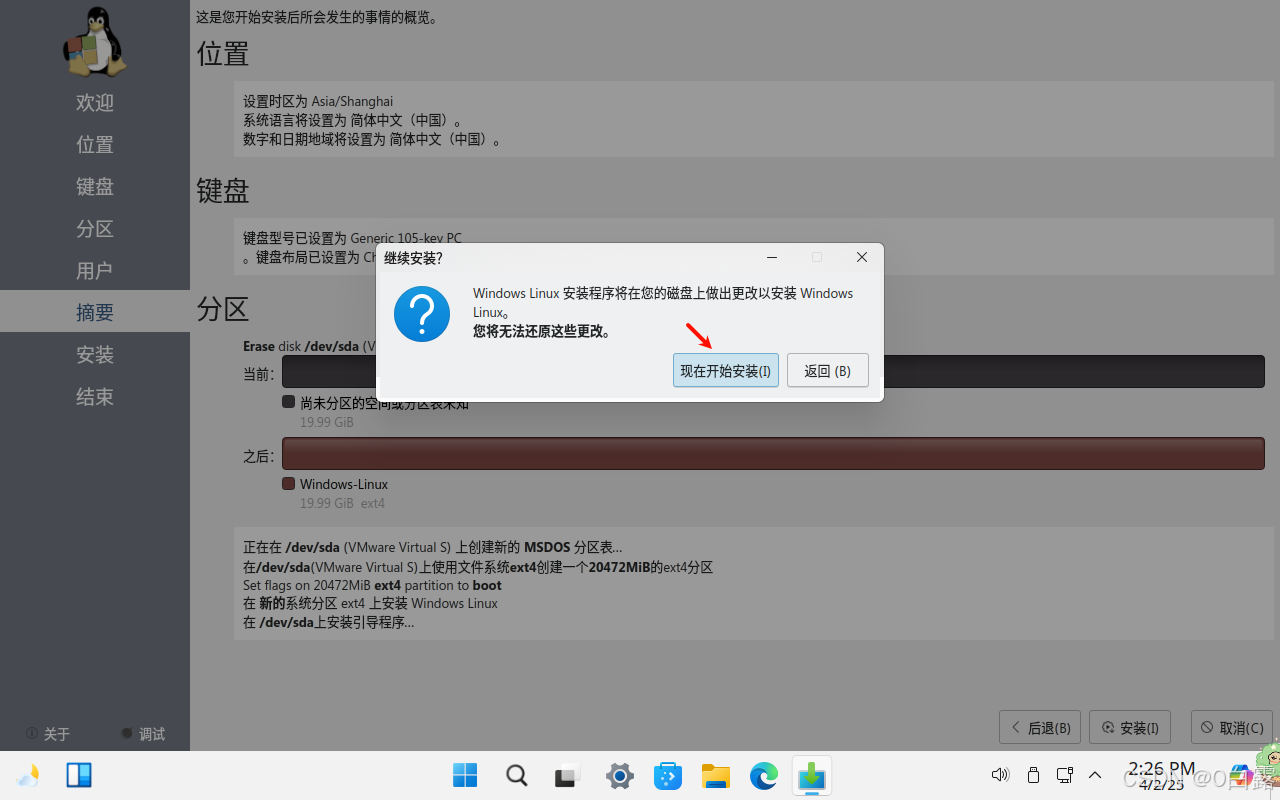This screenshot has height=800, width=1280.
Task: Select the 结束 step in sidebar
Action: pyautogui.click(x=95, y=397)
